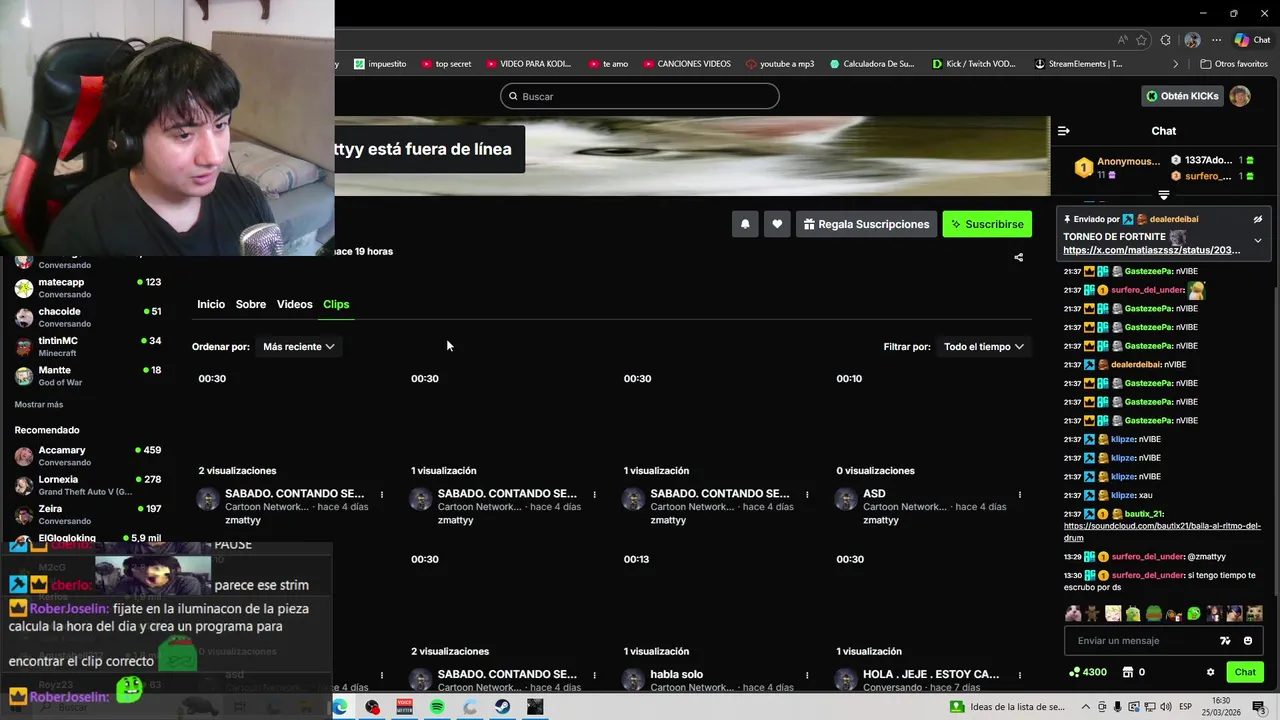
Task: Open the pinned x.com tournament link
Action: (x=1151, y=250)
